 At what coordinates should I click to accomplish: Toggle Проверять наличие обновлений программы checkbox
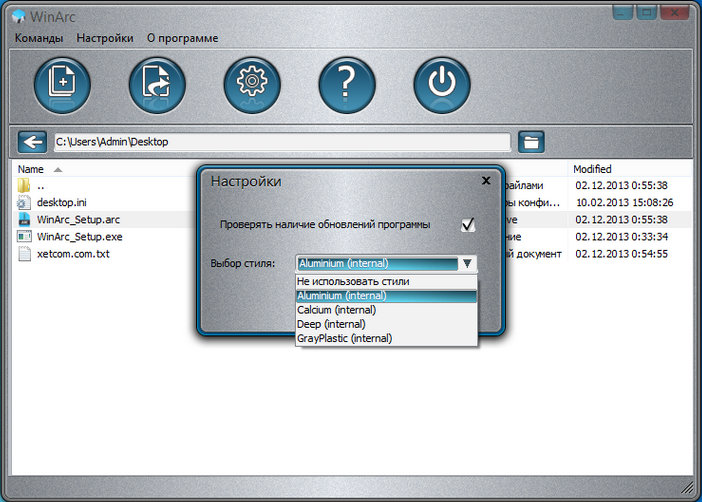pyautogui.click(x=468, y=224)
